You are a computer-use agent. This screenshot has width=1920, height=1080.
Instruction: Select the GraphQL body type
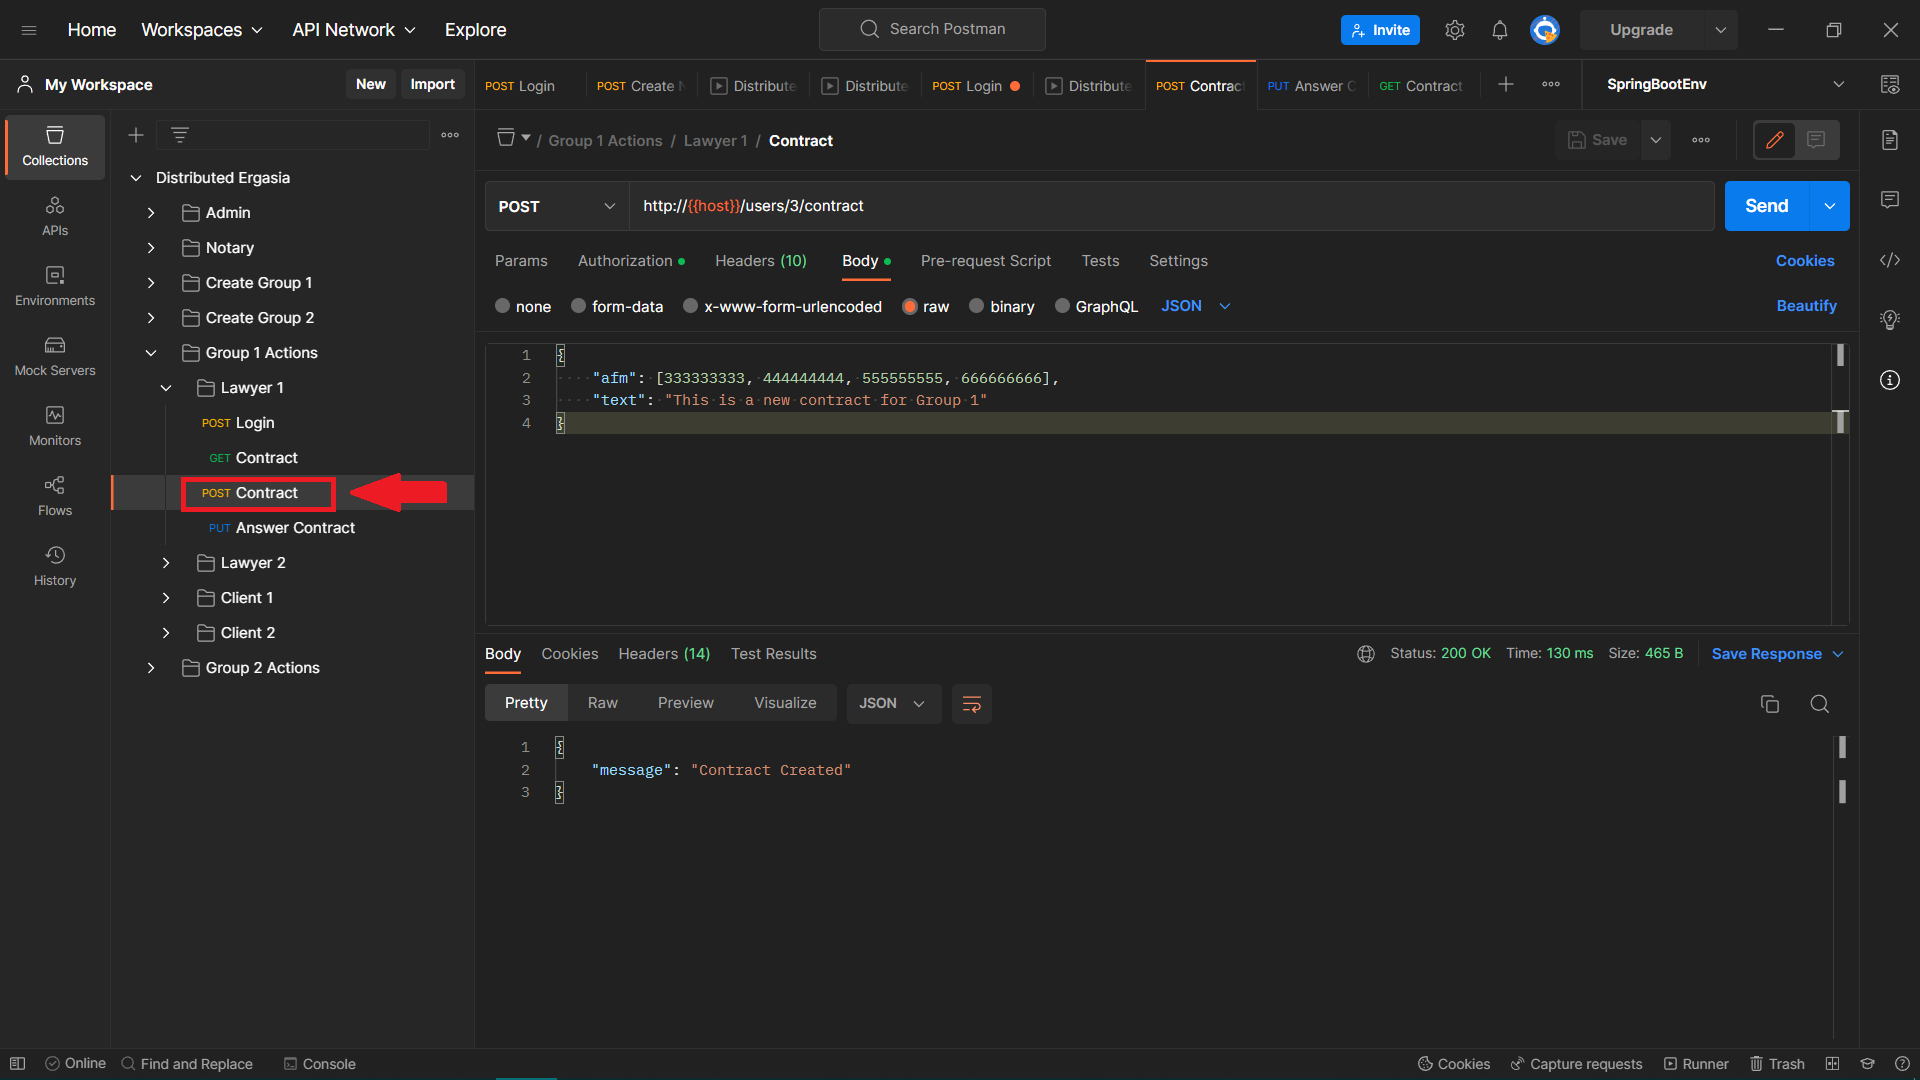click(x=1097, y=306)
